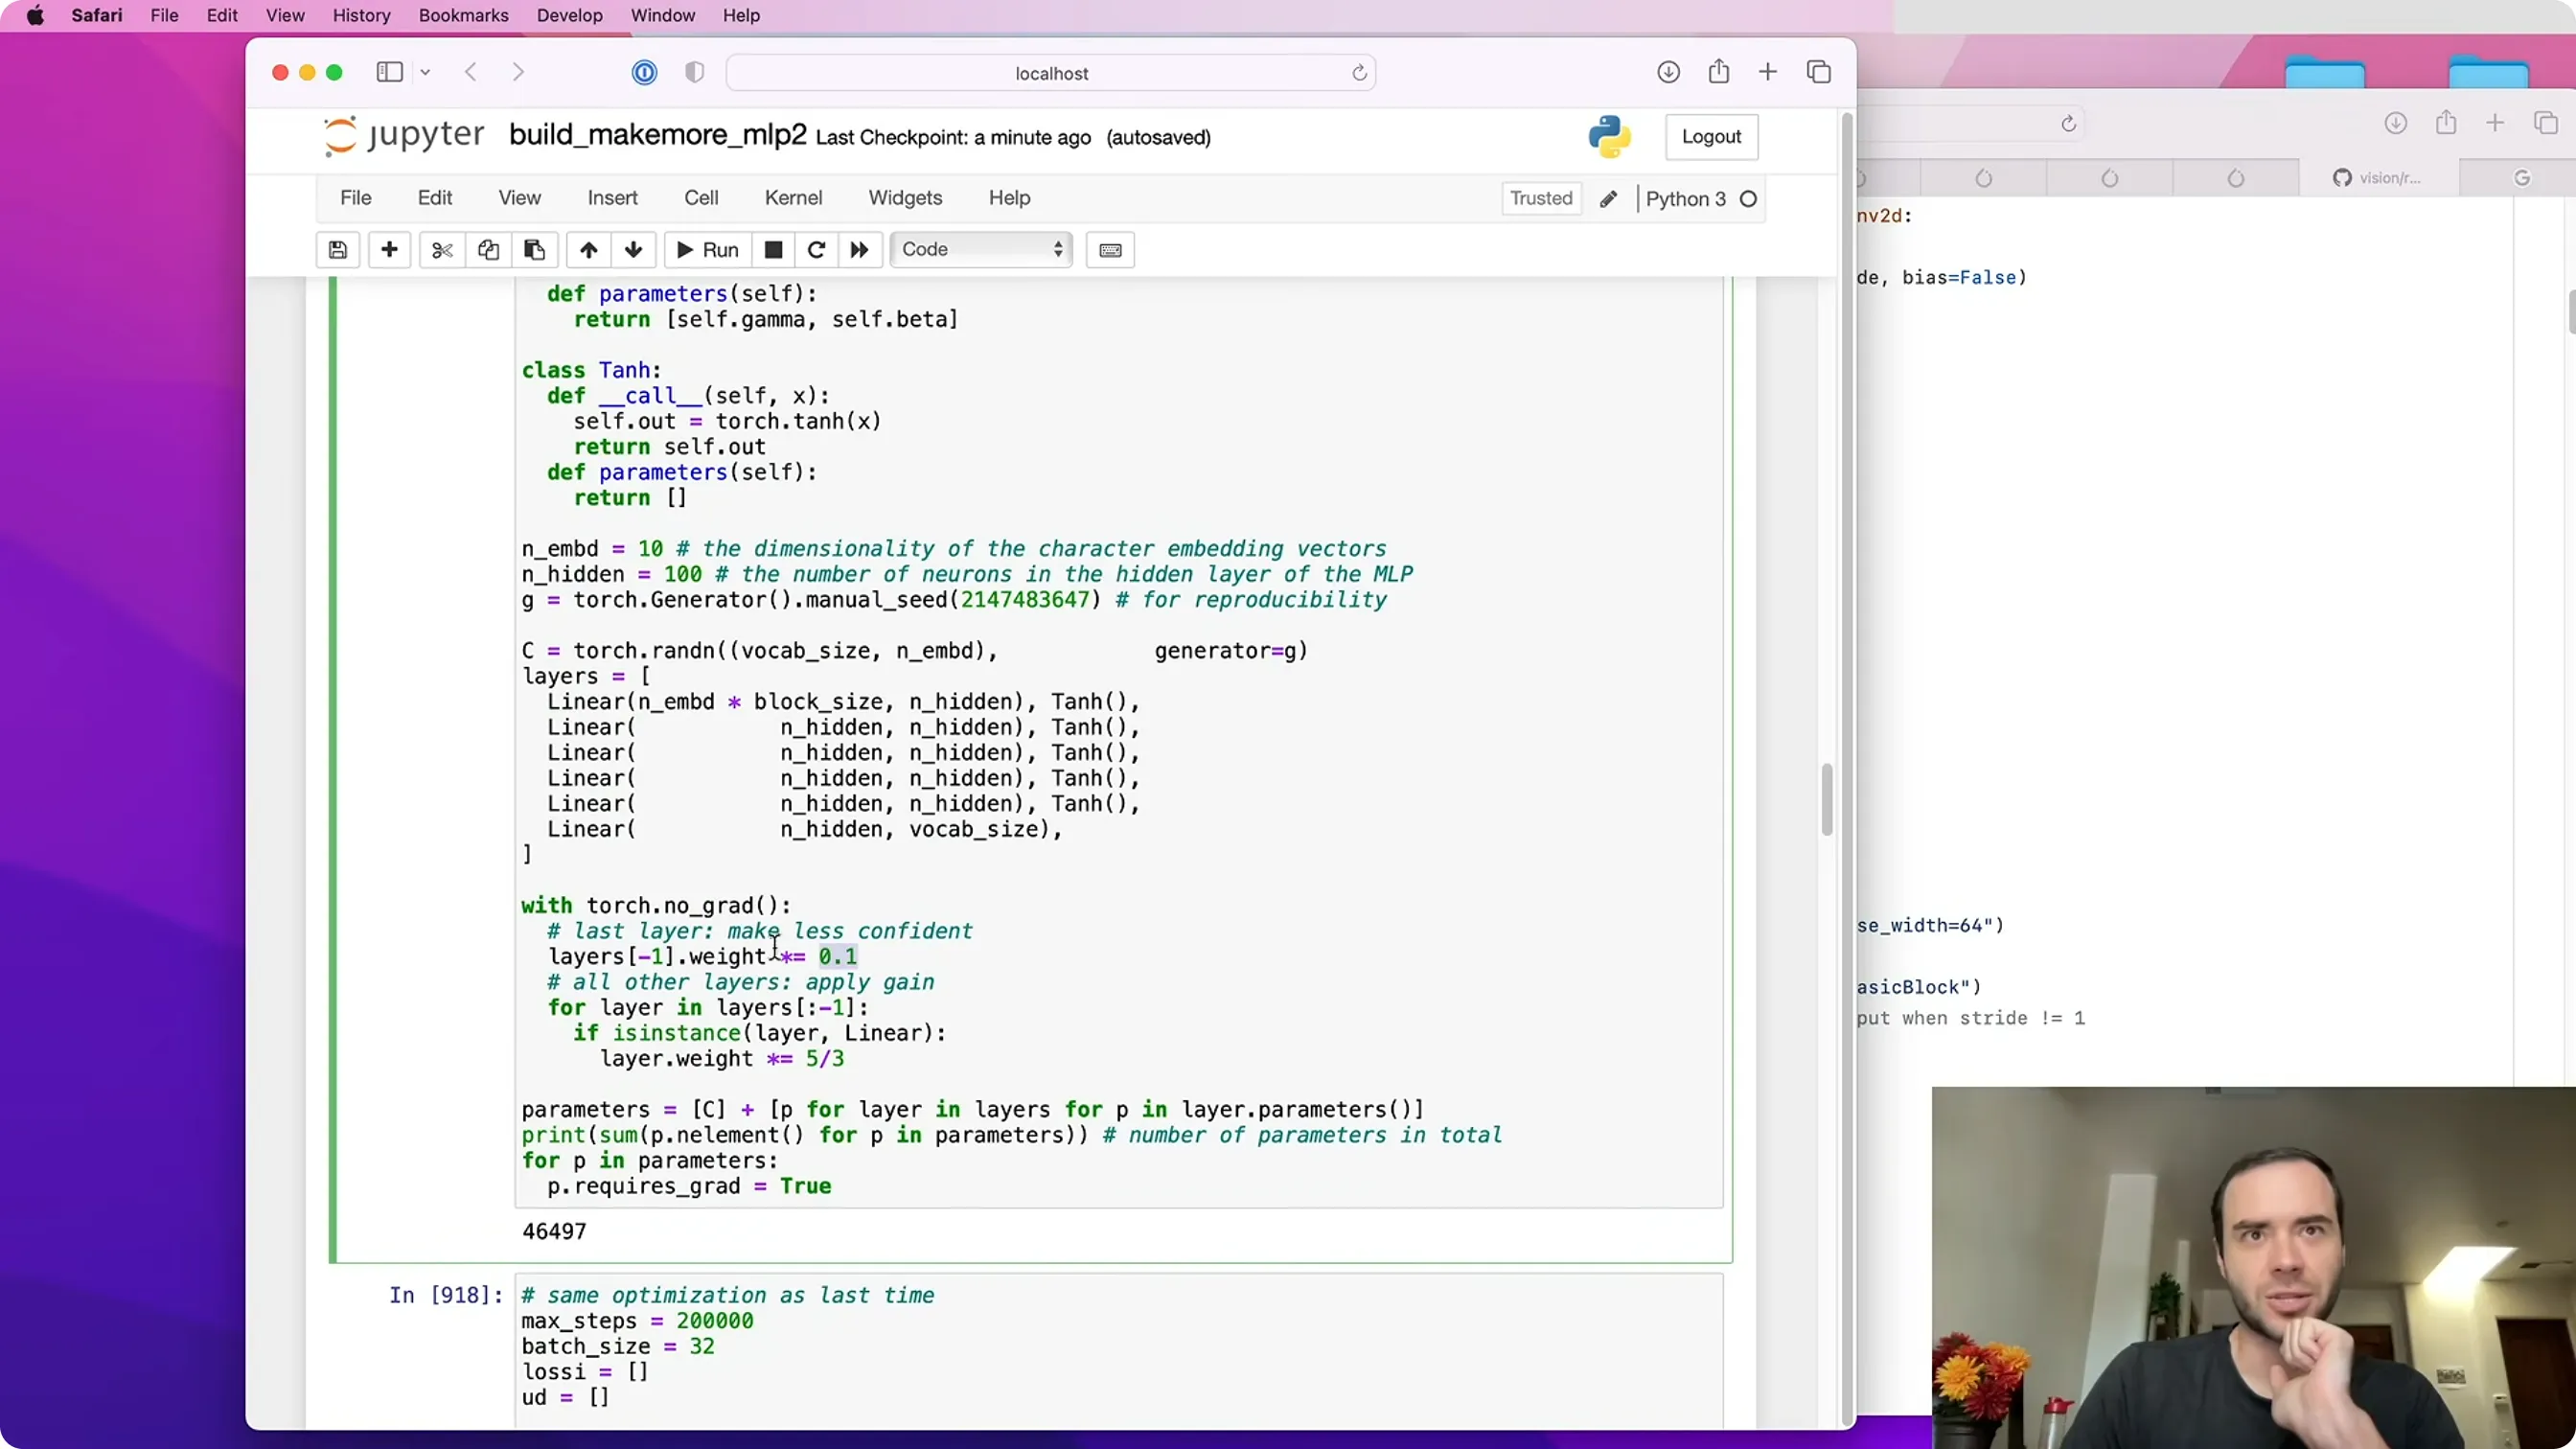Click the Logout button
2576x1449 pixels.
click(1711, 137)
